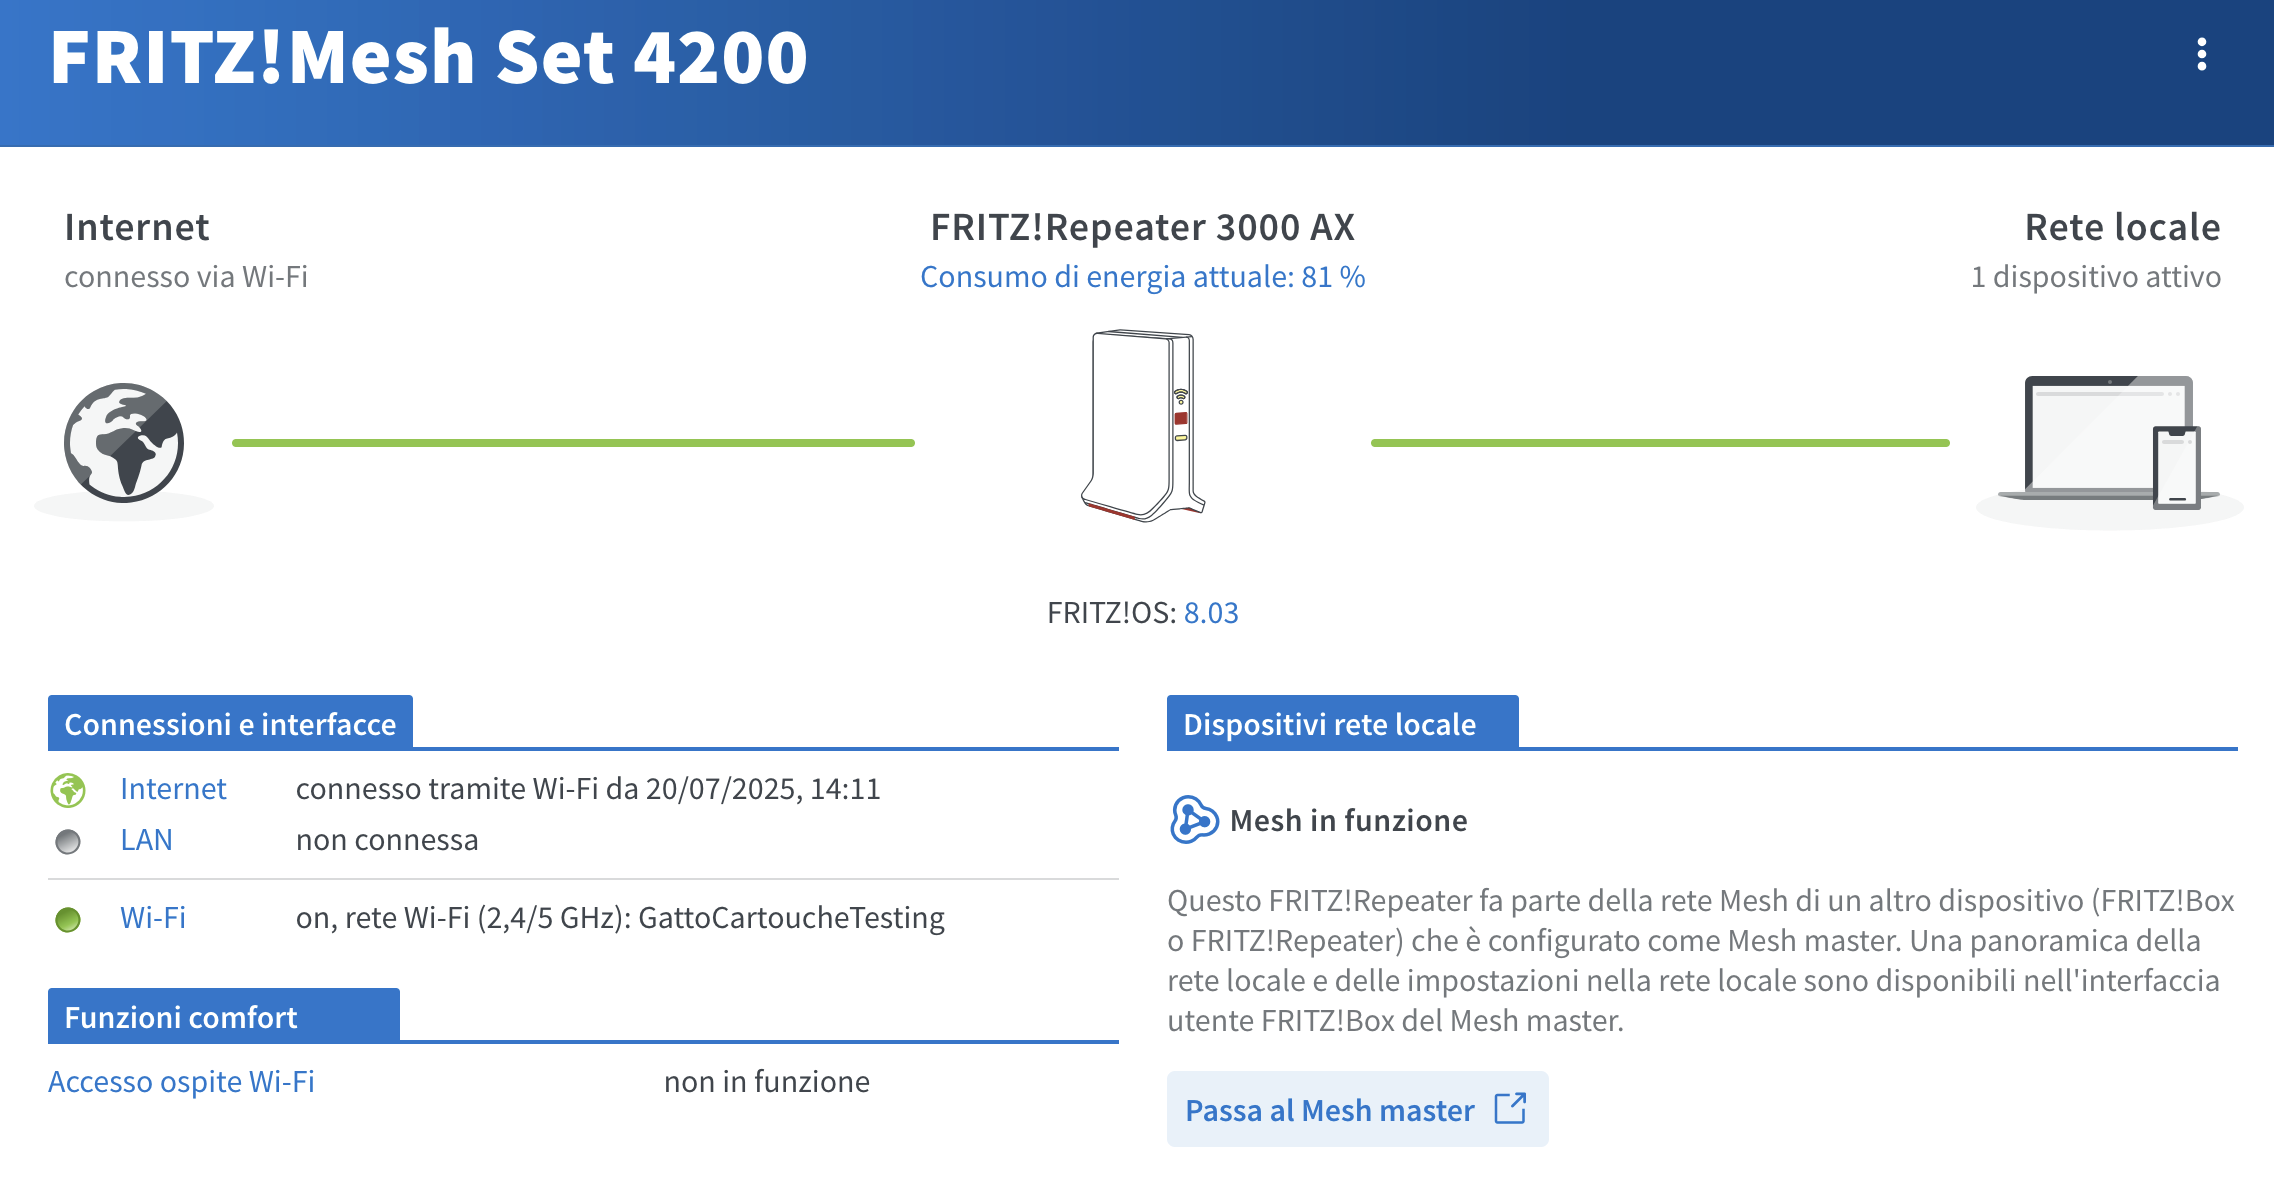Click the Rete locale heading
The width and height of the screenshot is (2274, 1198).
click(x=2122, y=228)
